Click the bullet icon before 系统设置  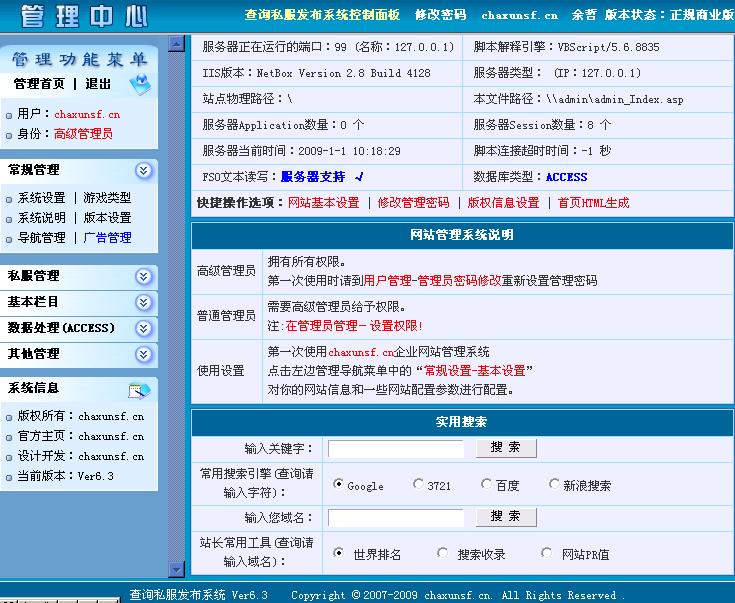tap(10, 199)
